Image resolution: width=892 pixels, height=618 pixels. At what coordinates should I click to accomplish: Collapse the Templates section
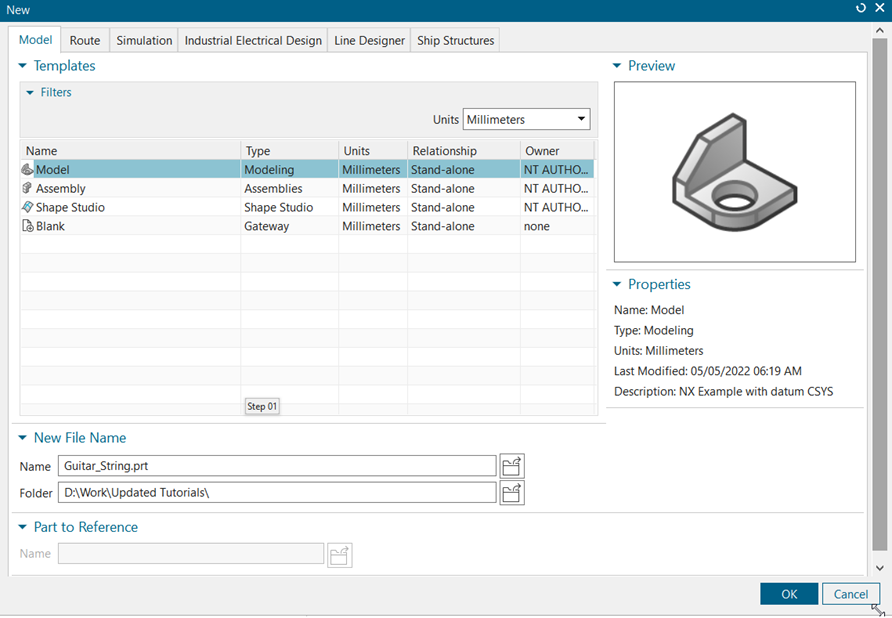23,65
